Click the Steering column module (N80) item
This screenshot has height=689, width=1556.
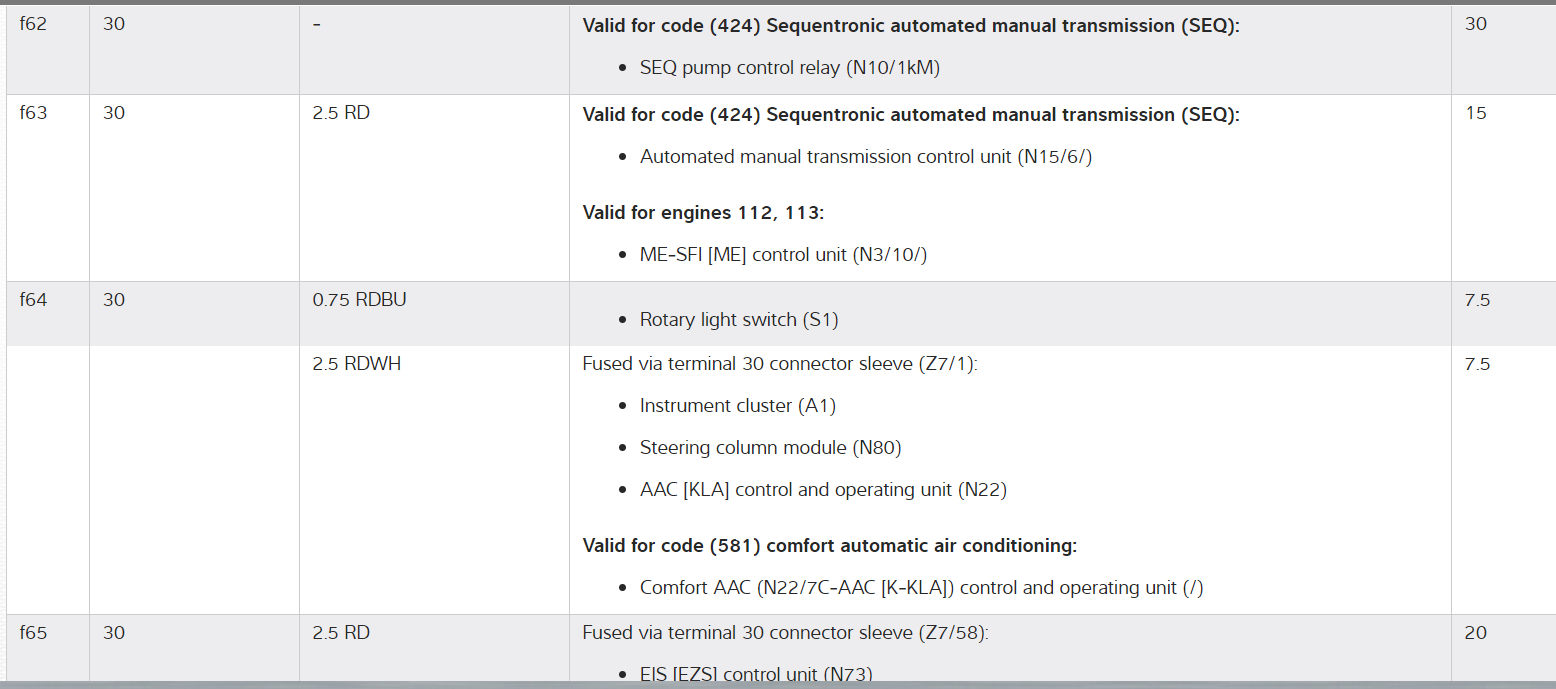tap(770, 448)
